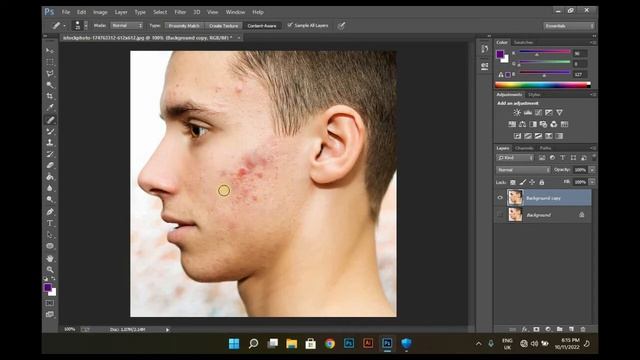Select the Spot Healing Brush tool
This screenshot has width=640, height=360.
point(50,120)
